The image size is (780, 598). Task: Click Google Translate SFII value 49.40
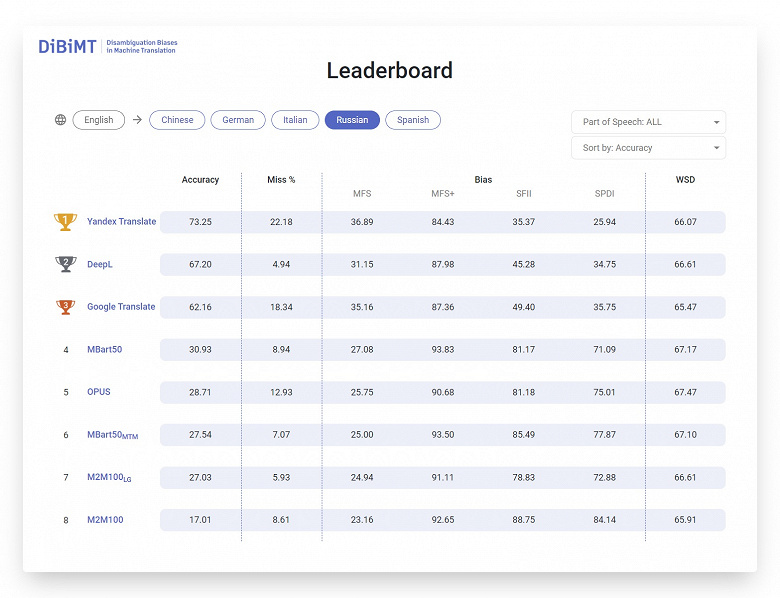[524, 307]
